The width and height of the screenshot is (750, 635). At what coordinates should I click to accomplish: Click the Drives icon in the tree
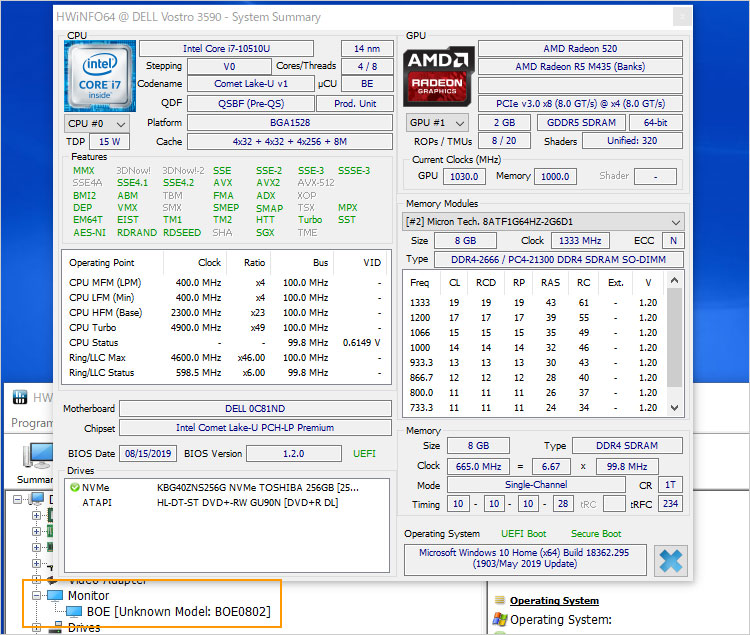[x=57, y=627]
